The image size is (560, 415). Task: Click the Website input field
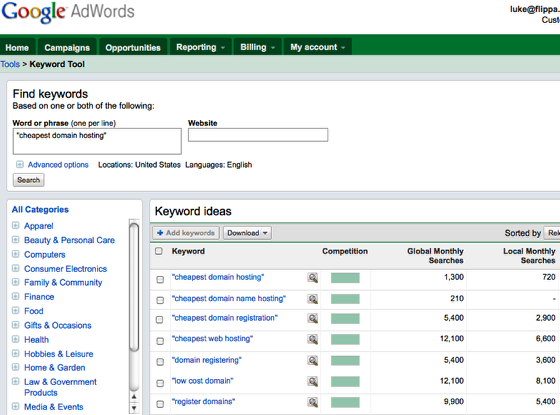coord(258,135)
